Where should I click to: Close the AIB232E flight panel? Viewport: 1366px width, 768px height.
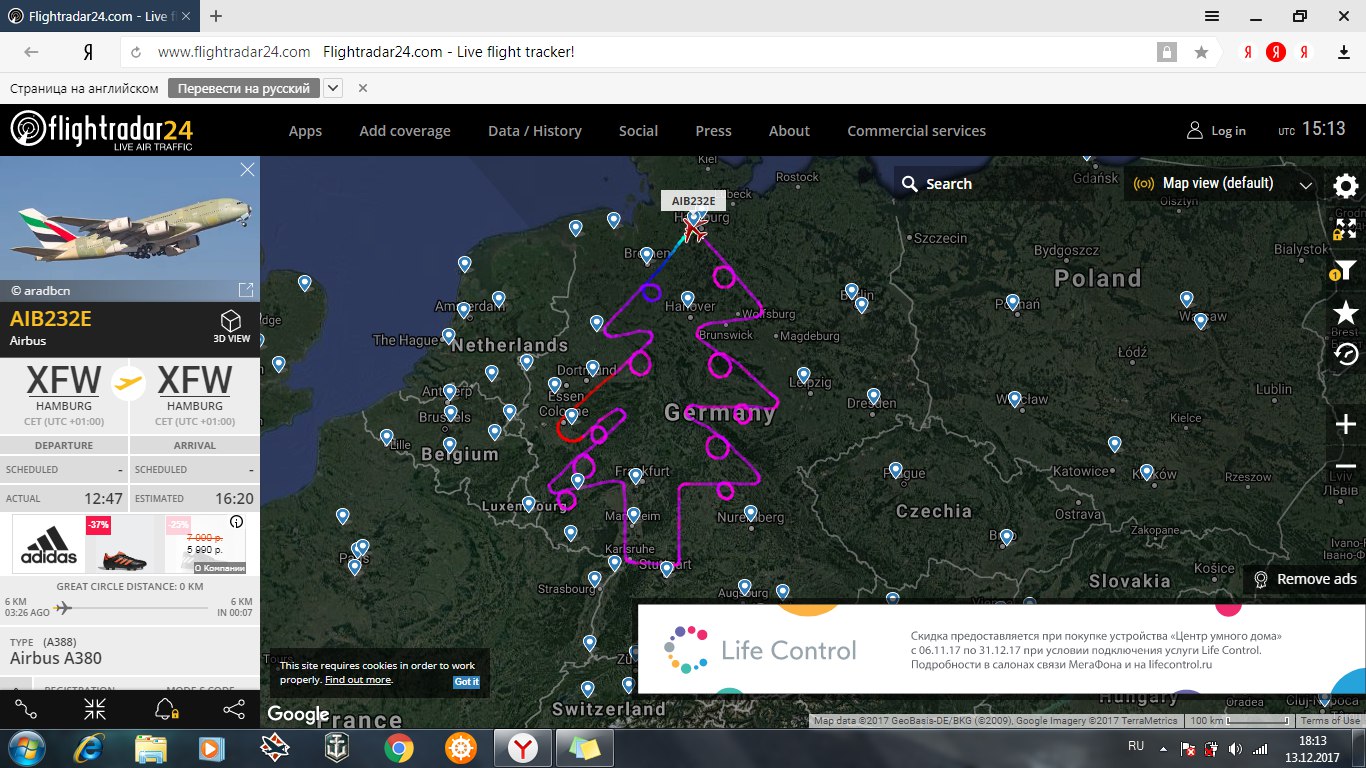[247, 170]
